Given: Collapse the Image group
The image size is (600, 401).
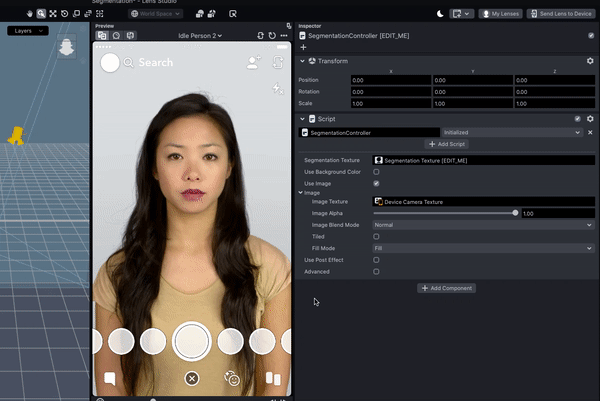Looking at the screenshot, I should pos(301,192).
